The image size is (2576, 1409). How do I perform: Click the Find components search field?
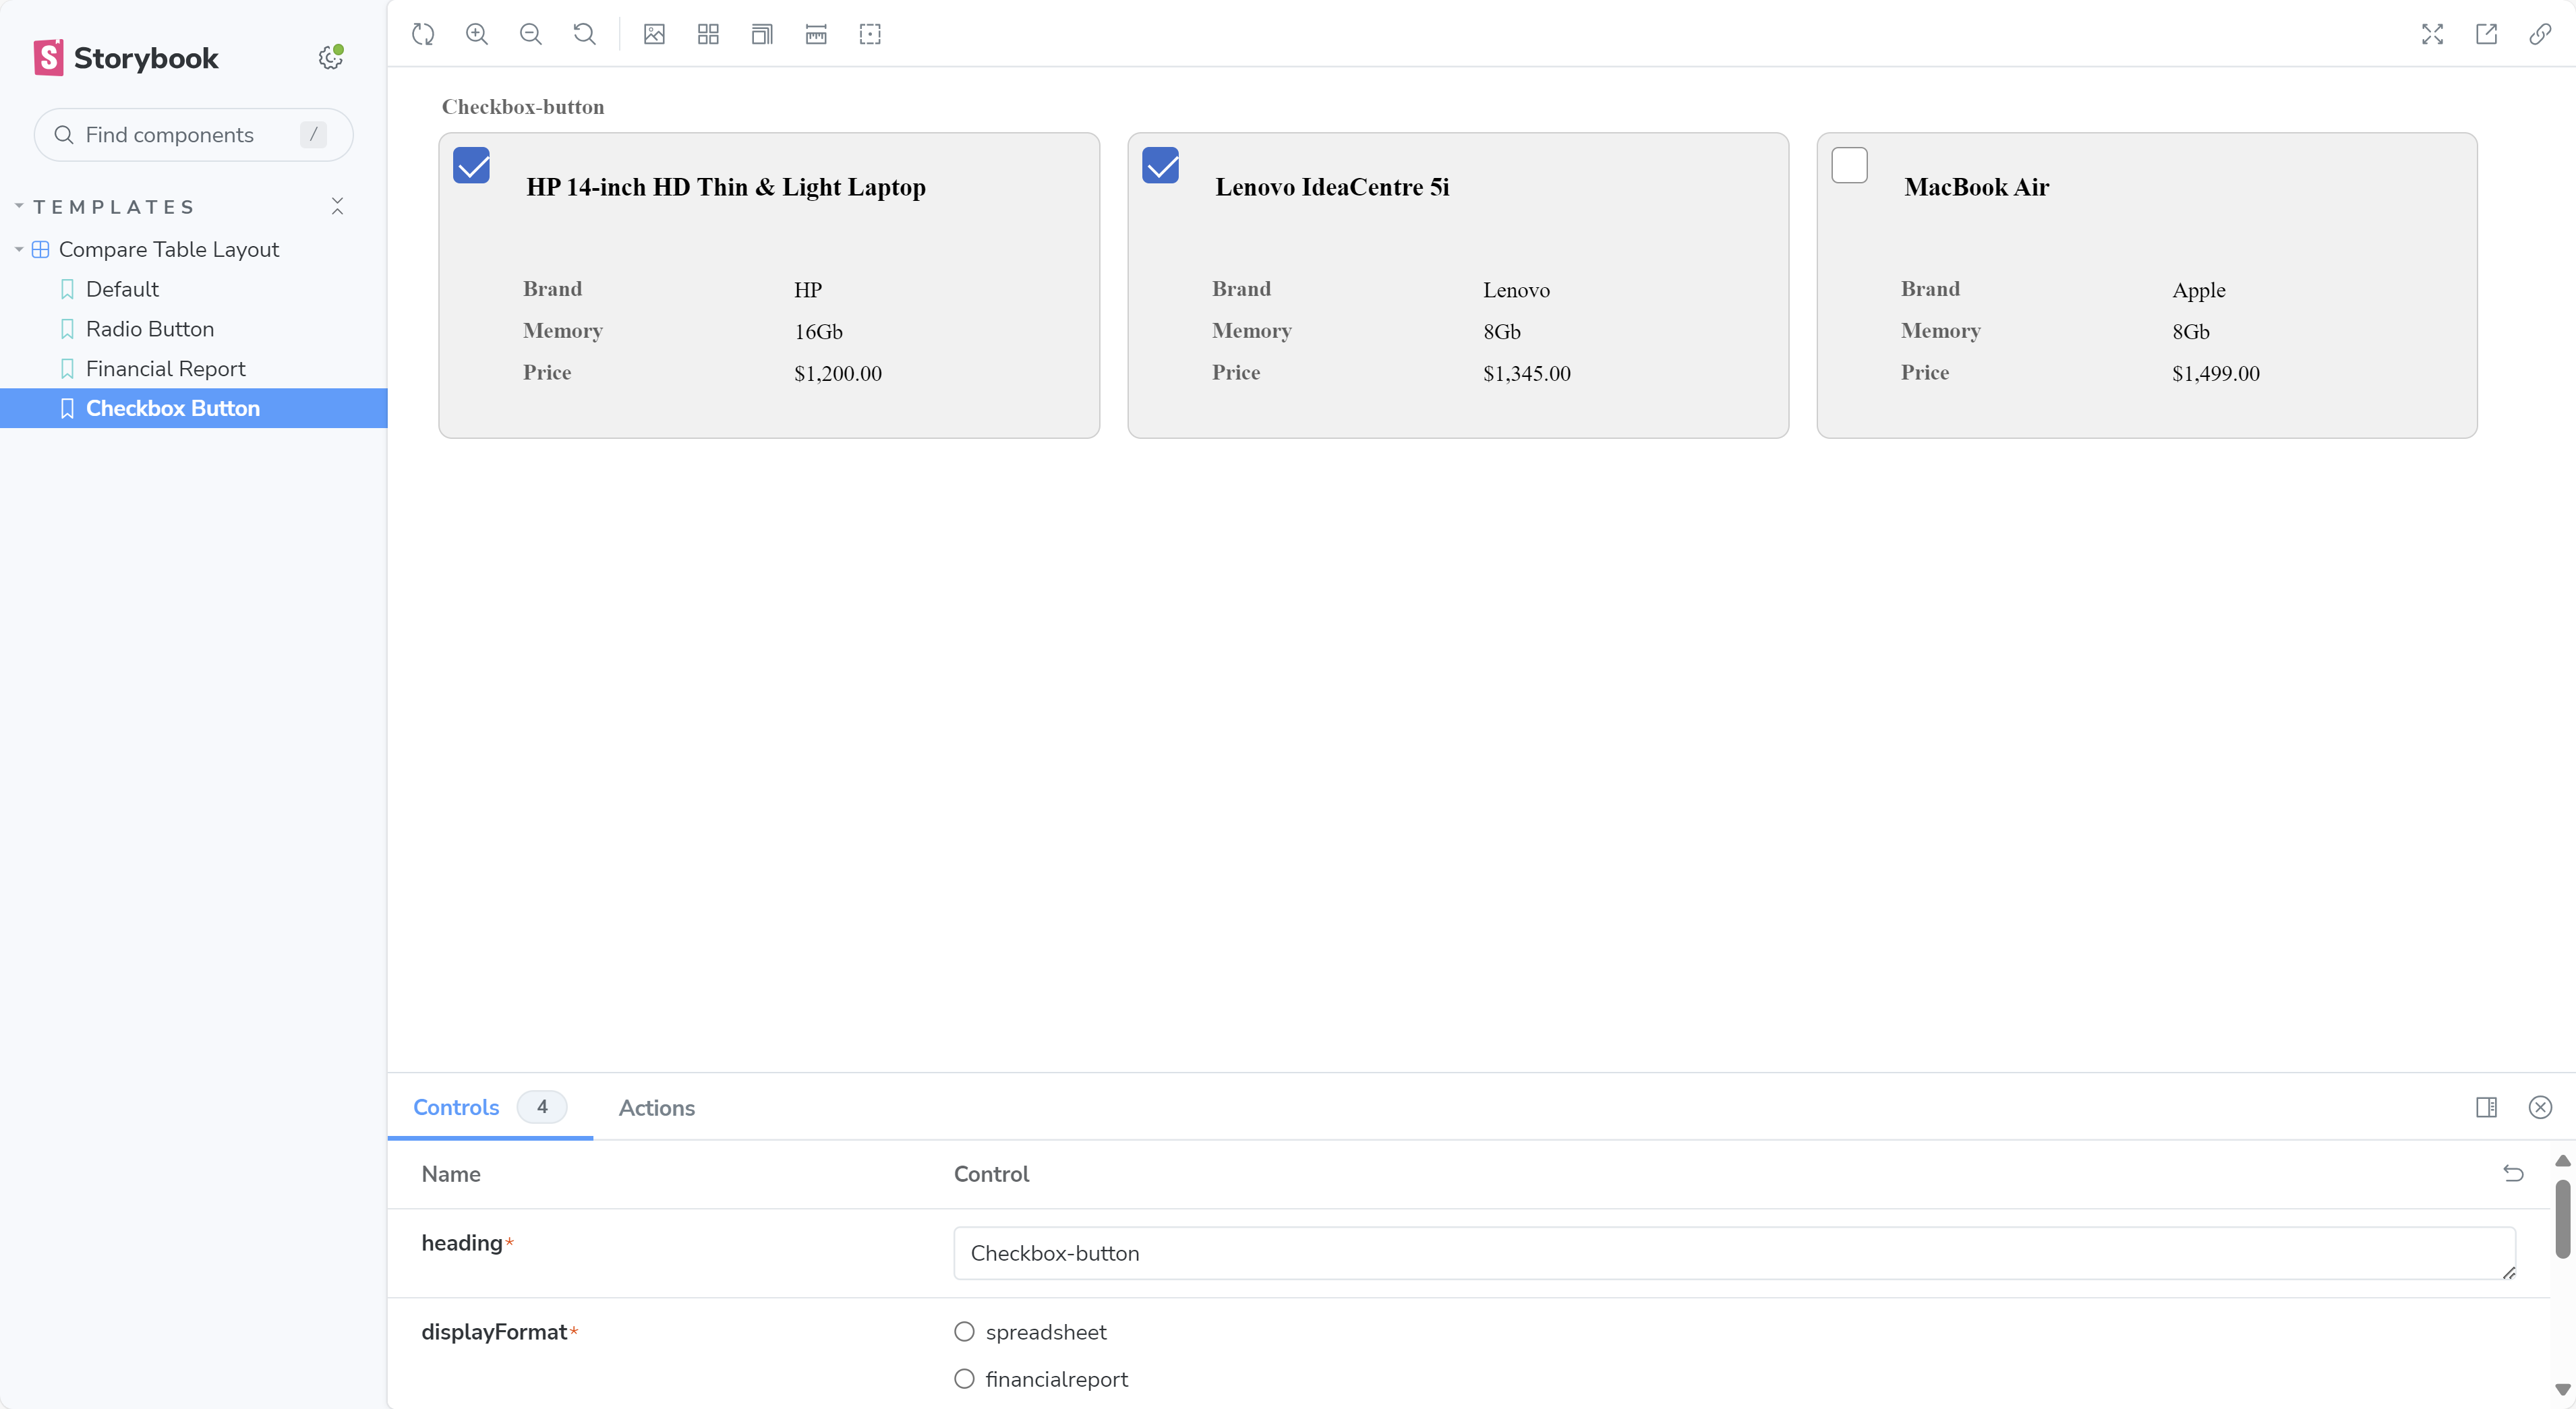pyautogui.click(x=193, y=135)
